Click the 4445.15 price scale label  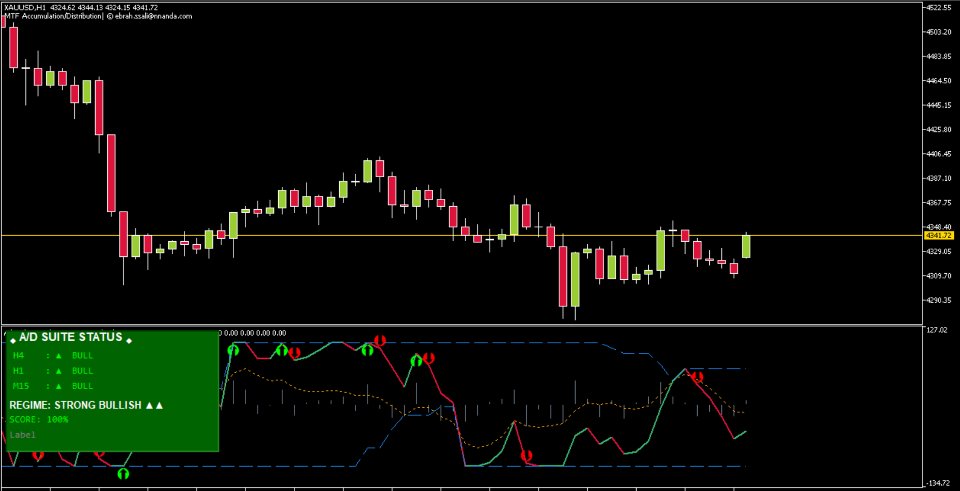940,105
